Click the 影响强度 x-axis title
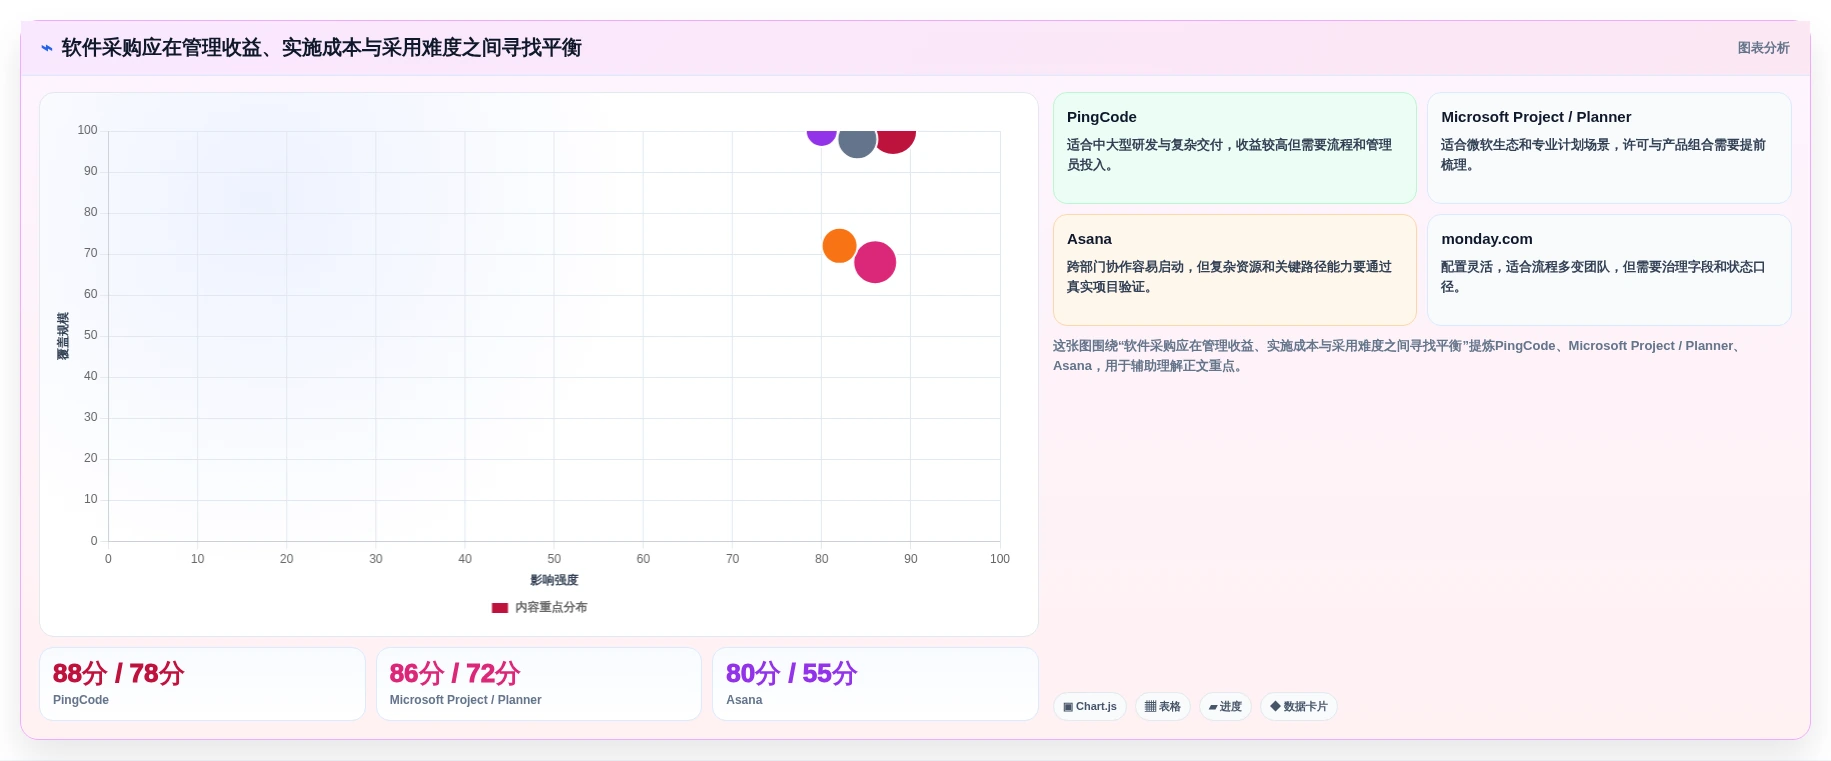The width and height of the screenshot is (1831, 761). pos(554,580)
